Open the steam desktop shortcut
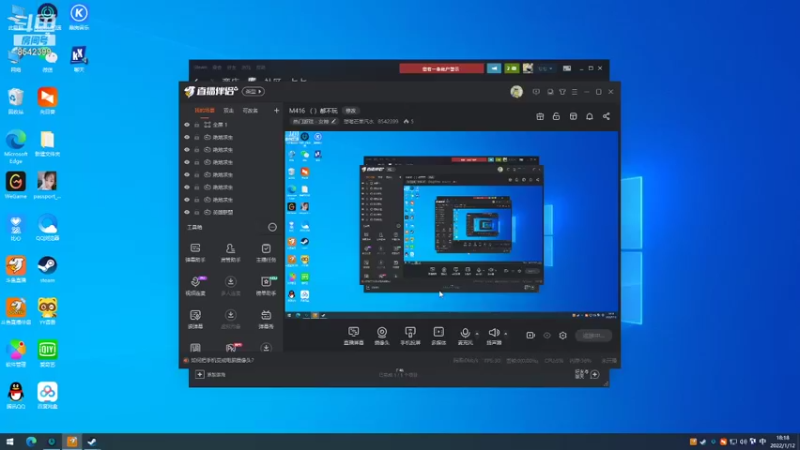 point(47,269)
